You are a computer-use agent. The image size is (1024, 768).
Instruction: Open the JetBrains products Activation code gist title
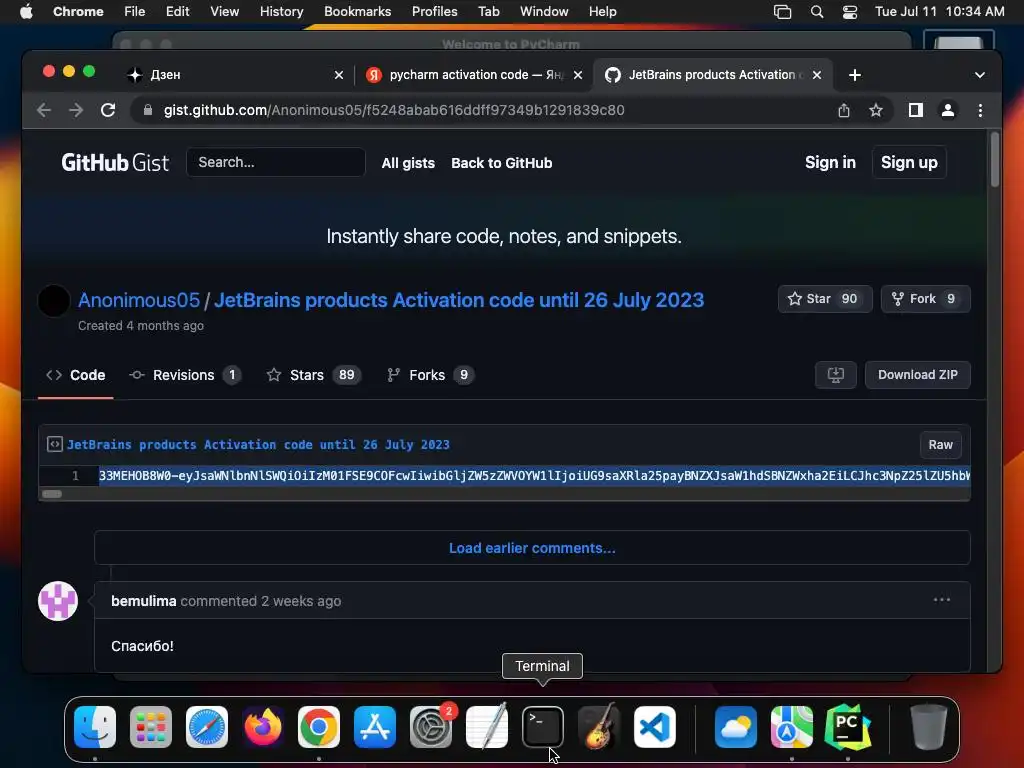[459, 300]
